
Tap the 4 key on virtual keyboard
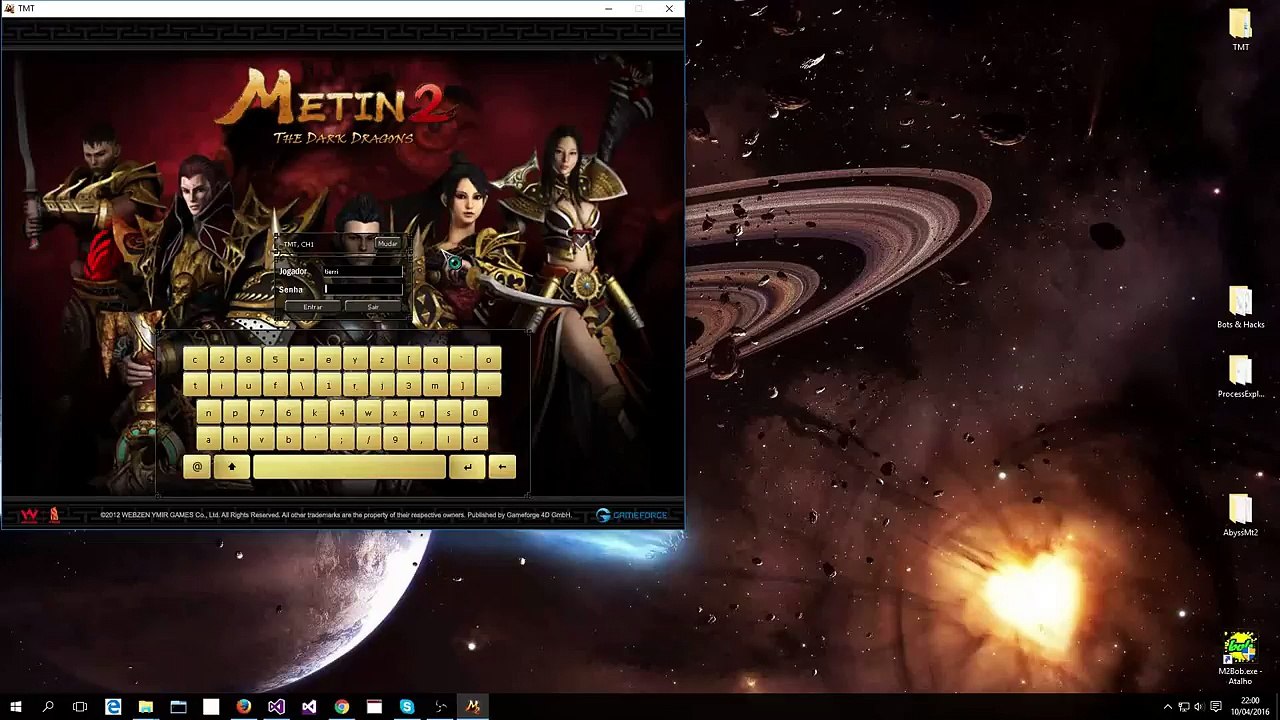341,413
